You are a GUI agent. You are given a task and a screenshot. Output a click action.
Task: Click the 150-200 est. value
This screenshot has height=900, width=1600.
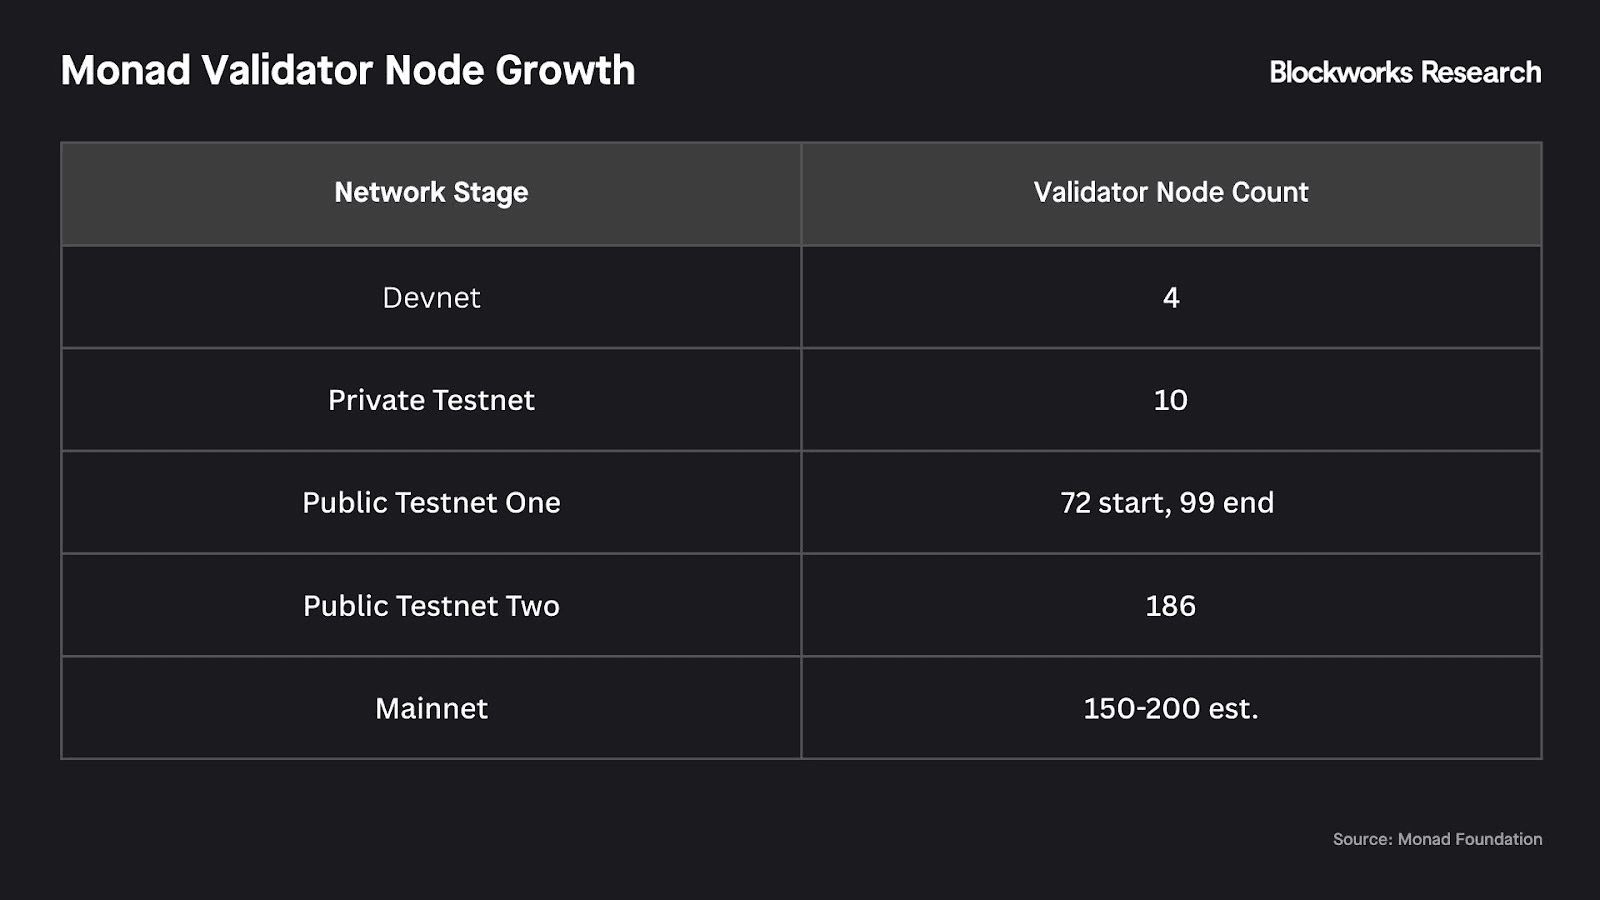[x=1170, y=709]
